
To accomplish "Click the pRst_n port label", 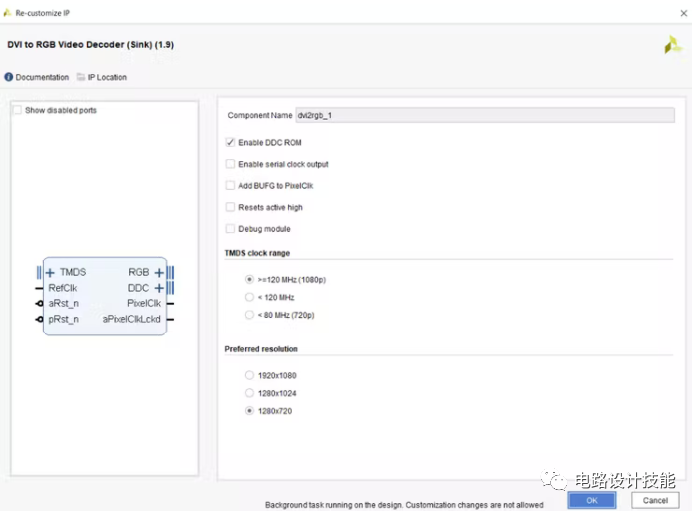I will [x=64, y=319].
